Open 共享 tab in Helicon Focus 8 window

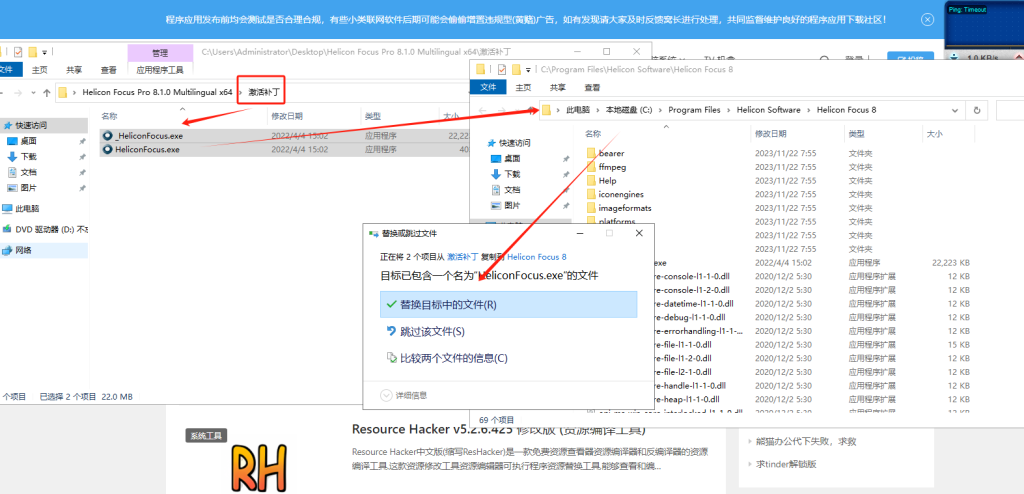coord(557,87)
